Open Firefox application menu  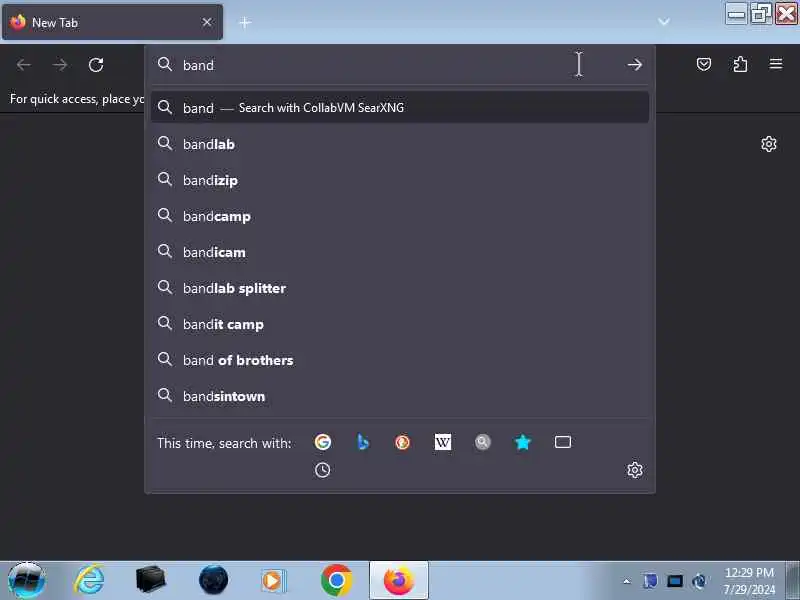click(x=776, y=64)
